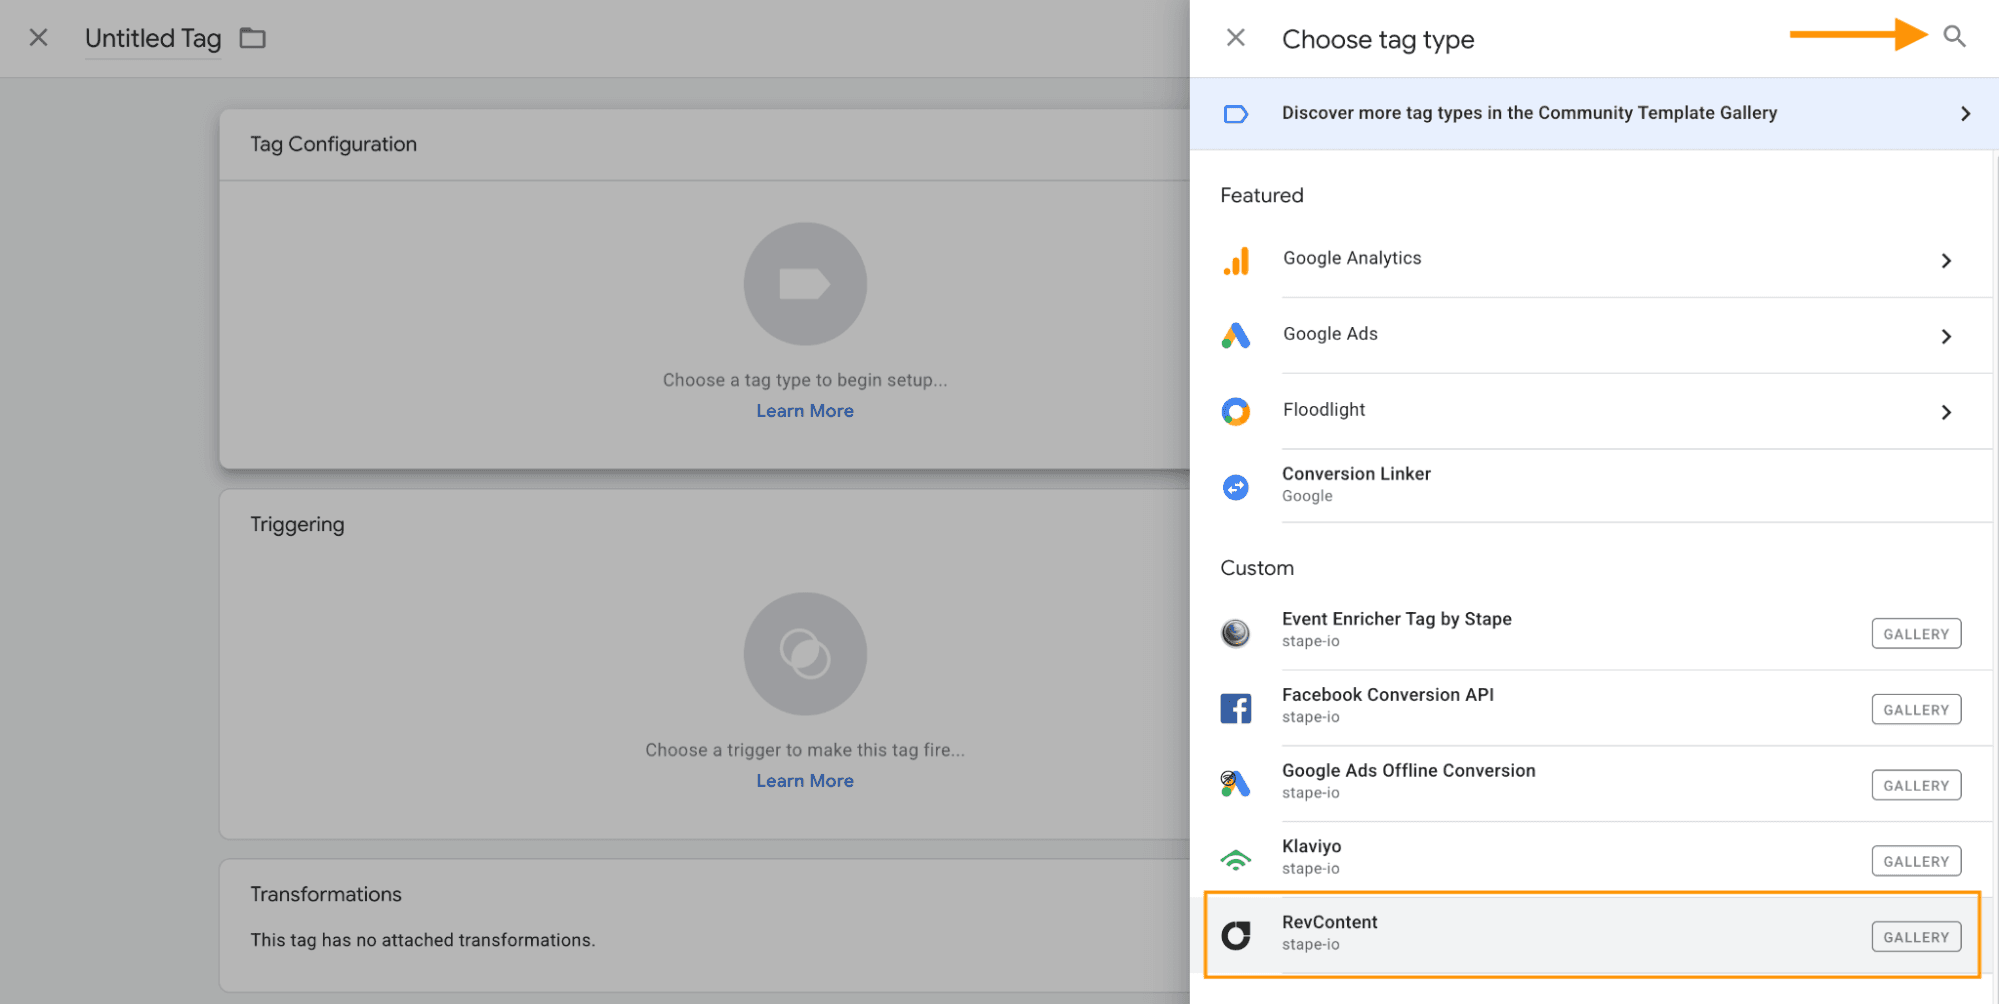Select the Klaviyo tag icon
Screen dimensions: 1999x1005
point(1237,858)
